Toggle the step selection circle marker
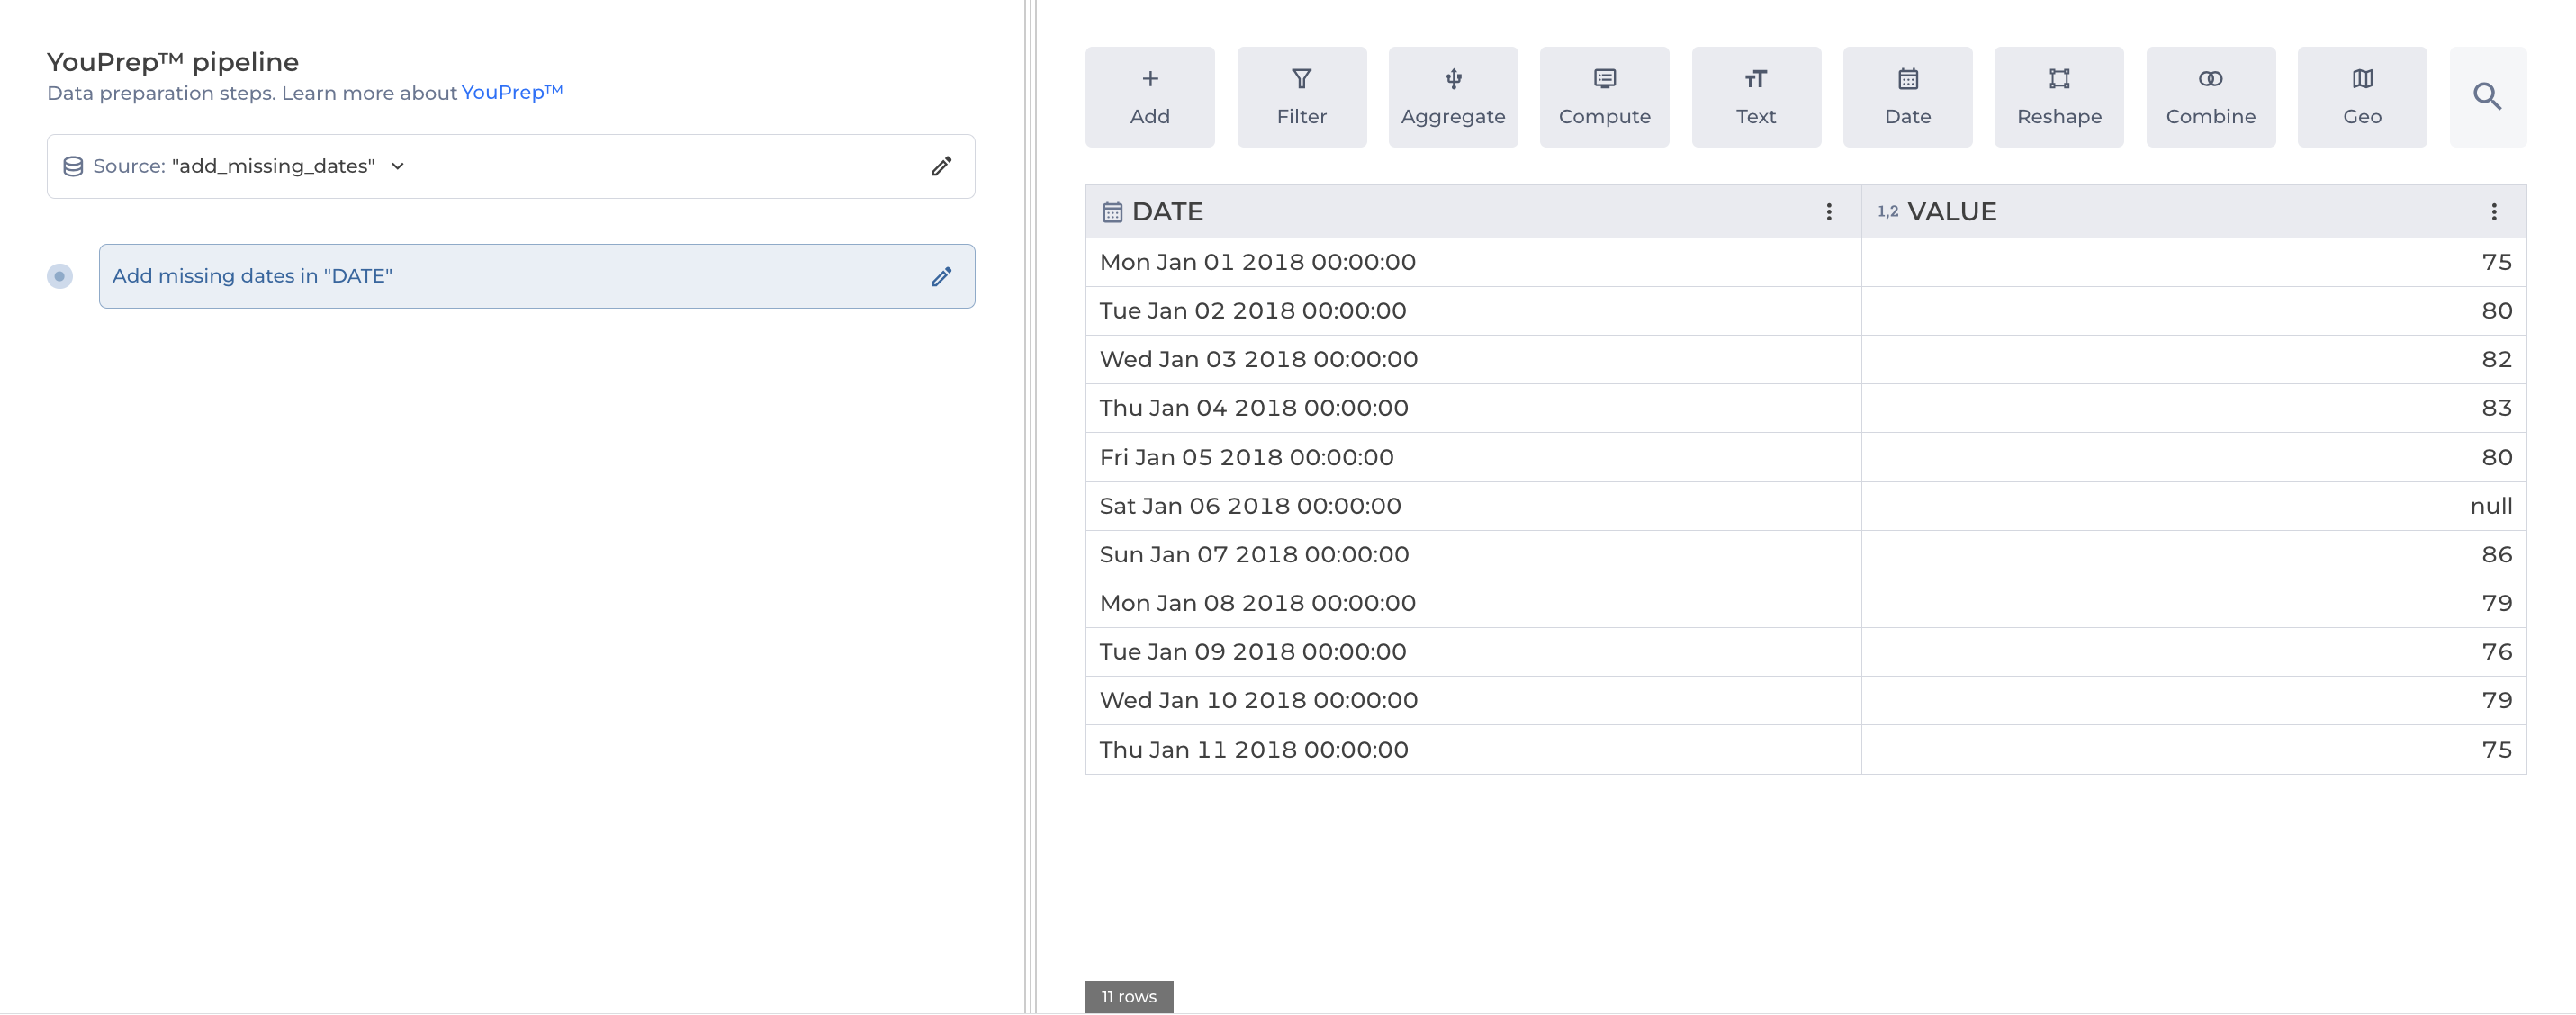The image size is (2576, 1015). [x=60, y=277]
